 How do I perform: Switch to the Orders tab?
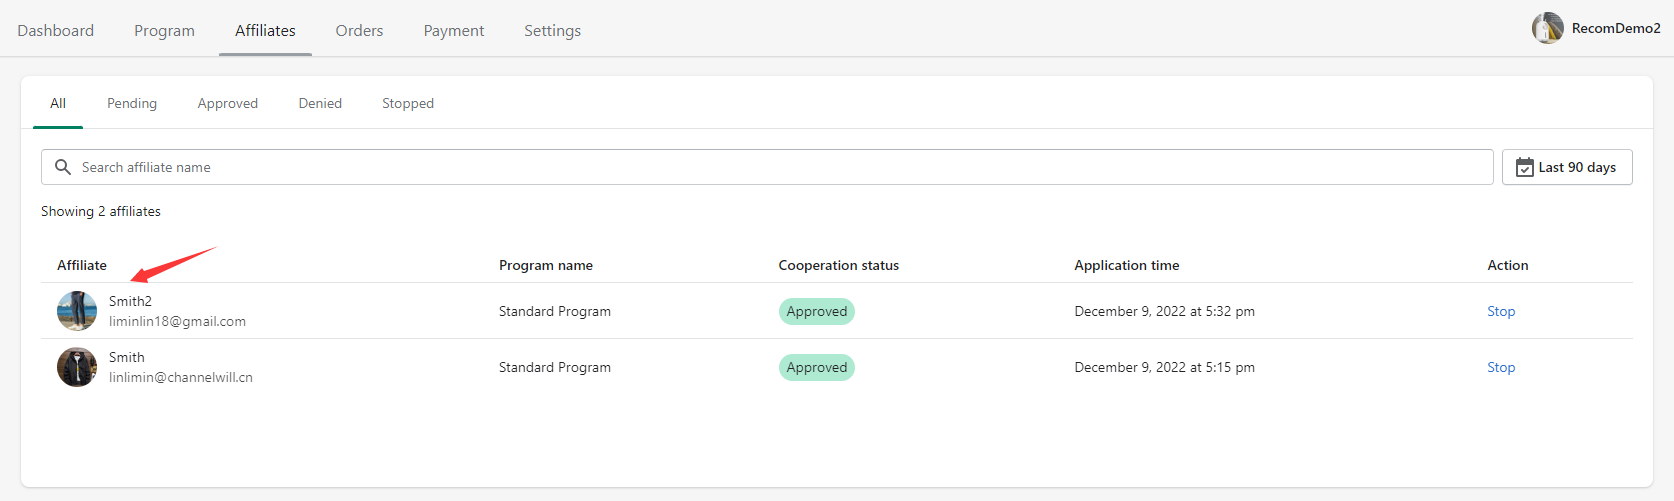pos(359,31)
